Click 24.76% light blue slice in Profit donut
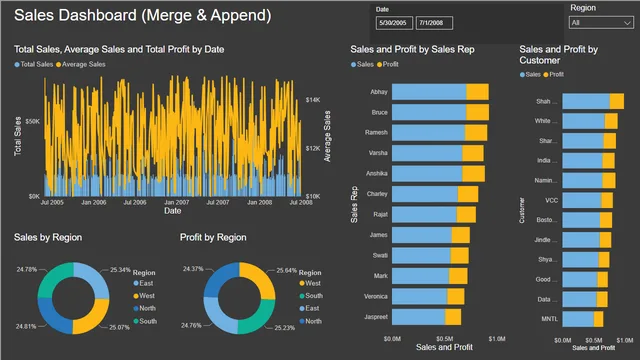Image resolution: width=640 pixels, height=360 pixels. pos(218,317)
